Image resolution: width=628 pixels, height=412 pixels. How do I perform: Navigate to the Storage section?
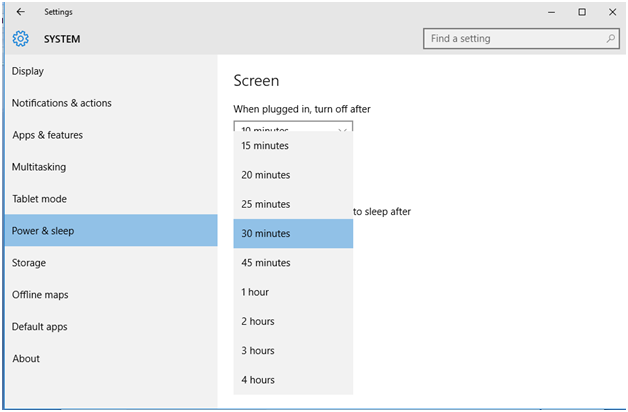click(29, 263)
